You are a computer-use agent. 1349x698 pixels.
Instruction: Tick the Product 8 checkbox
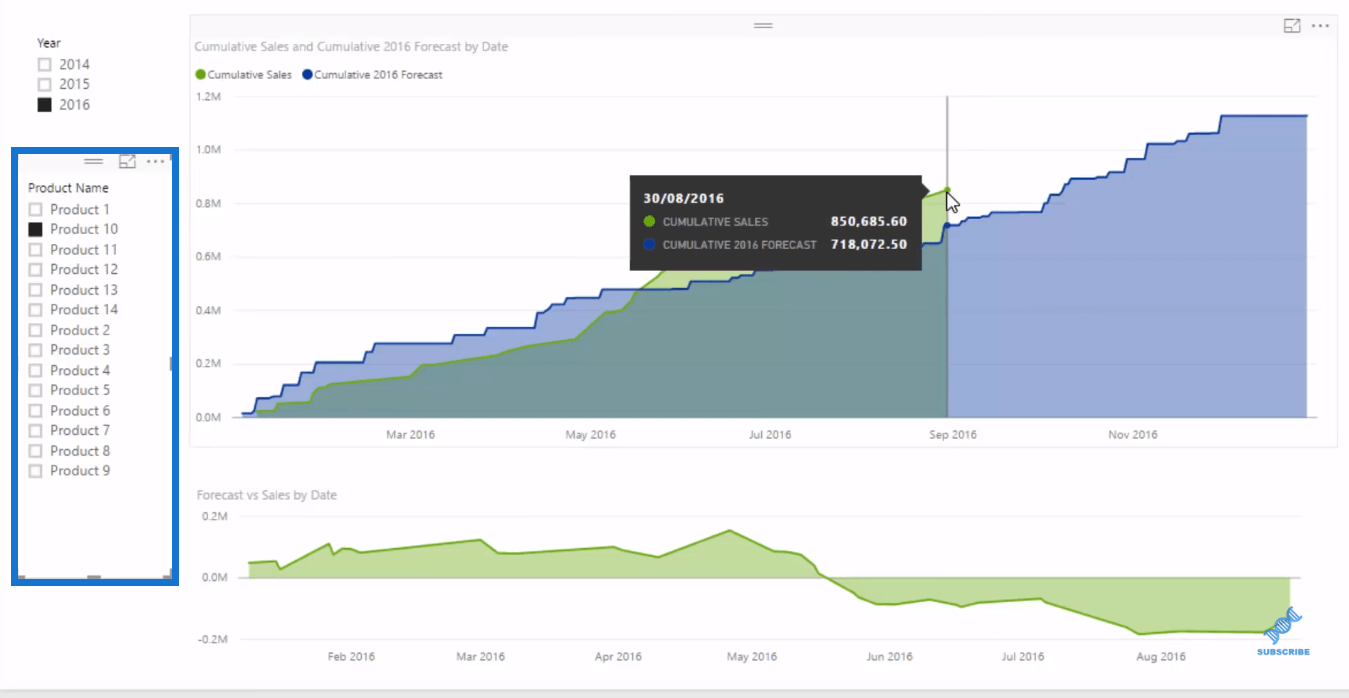tap(35, 451)
